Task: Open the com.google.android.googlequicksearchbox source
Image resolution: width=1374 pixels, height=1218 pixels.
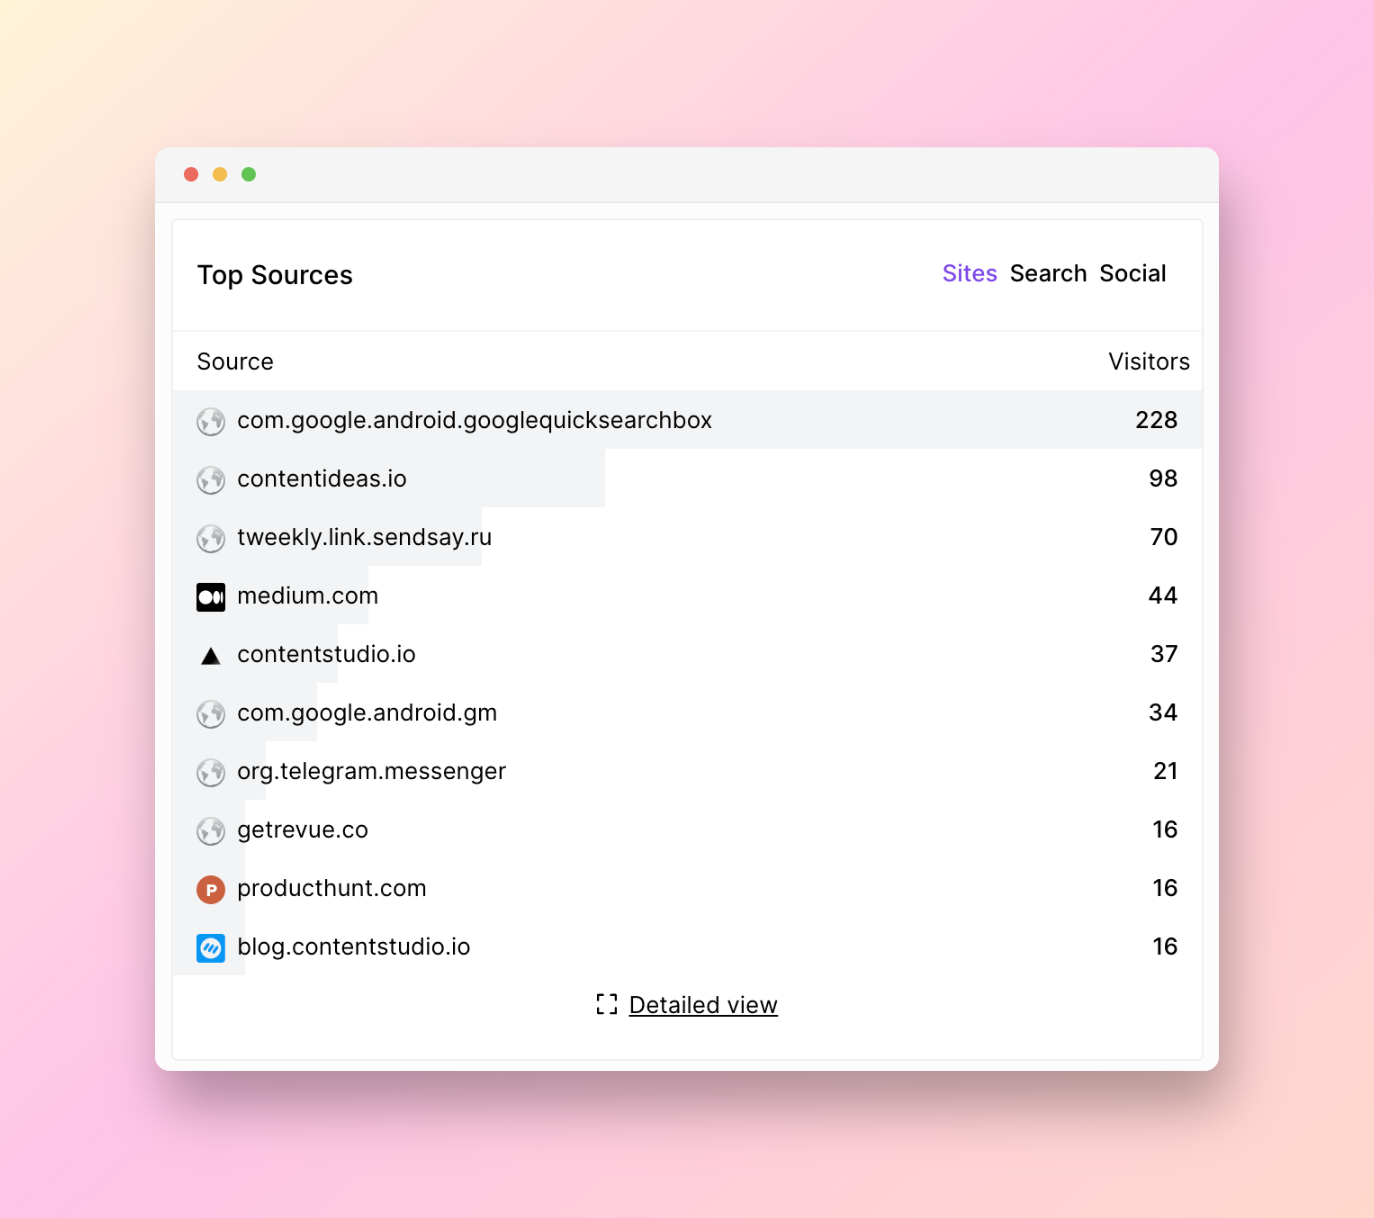Action: [x=474, y=420]
